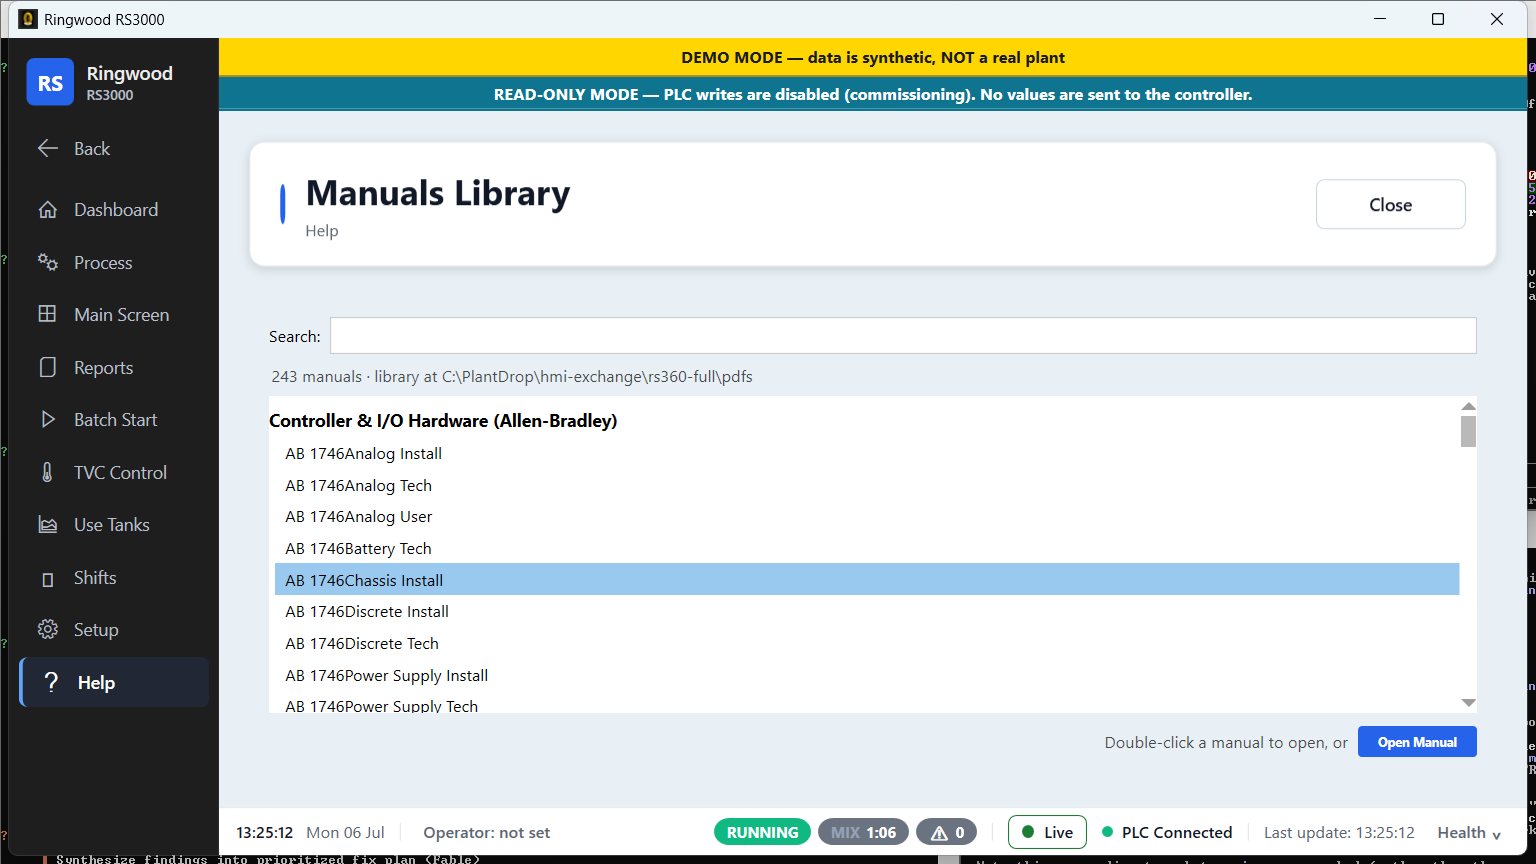
Task: Click the Batch Start play icon
Action: pos(47,420)
